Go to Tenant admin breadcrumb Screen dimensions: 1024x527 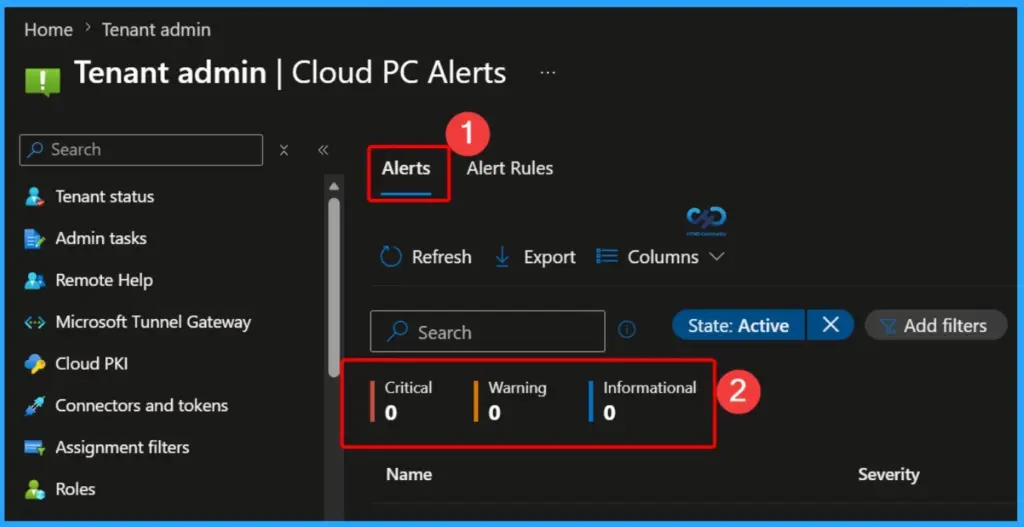156,29
